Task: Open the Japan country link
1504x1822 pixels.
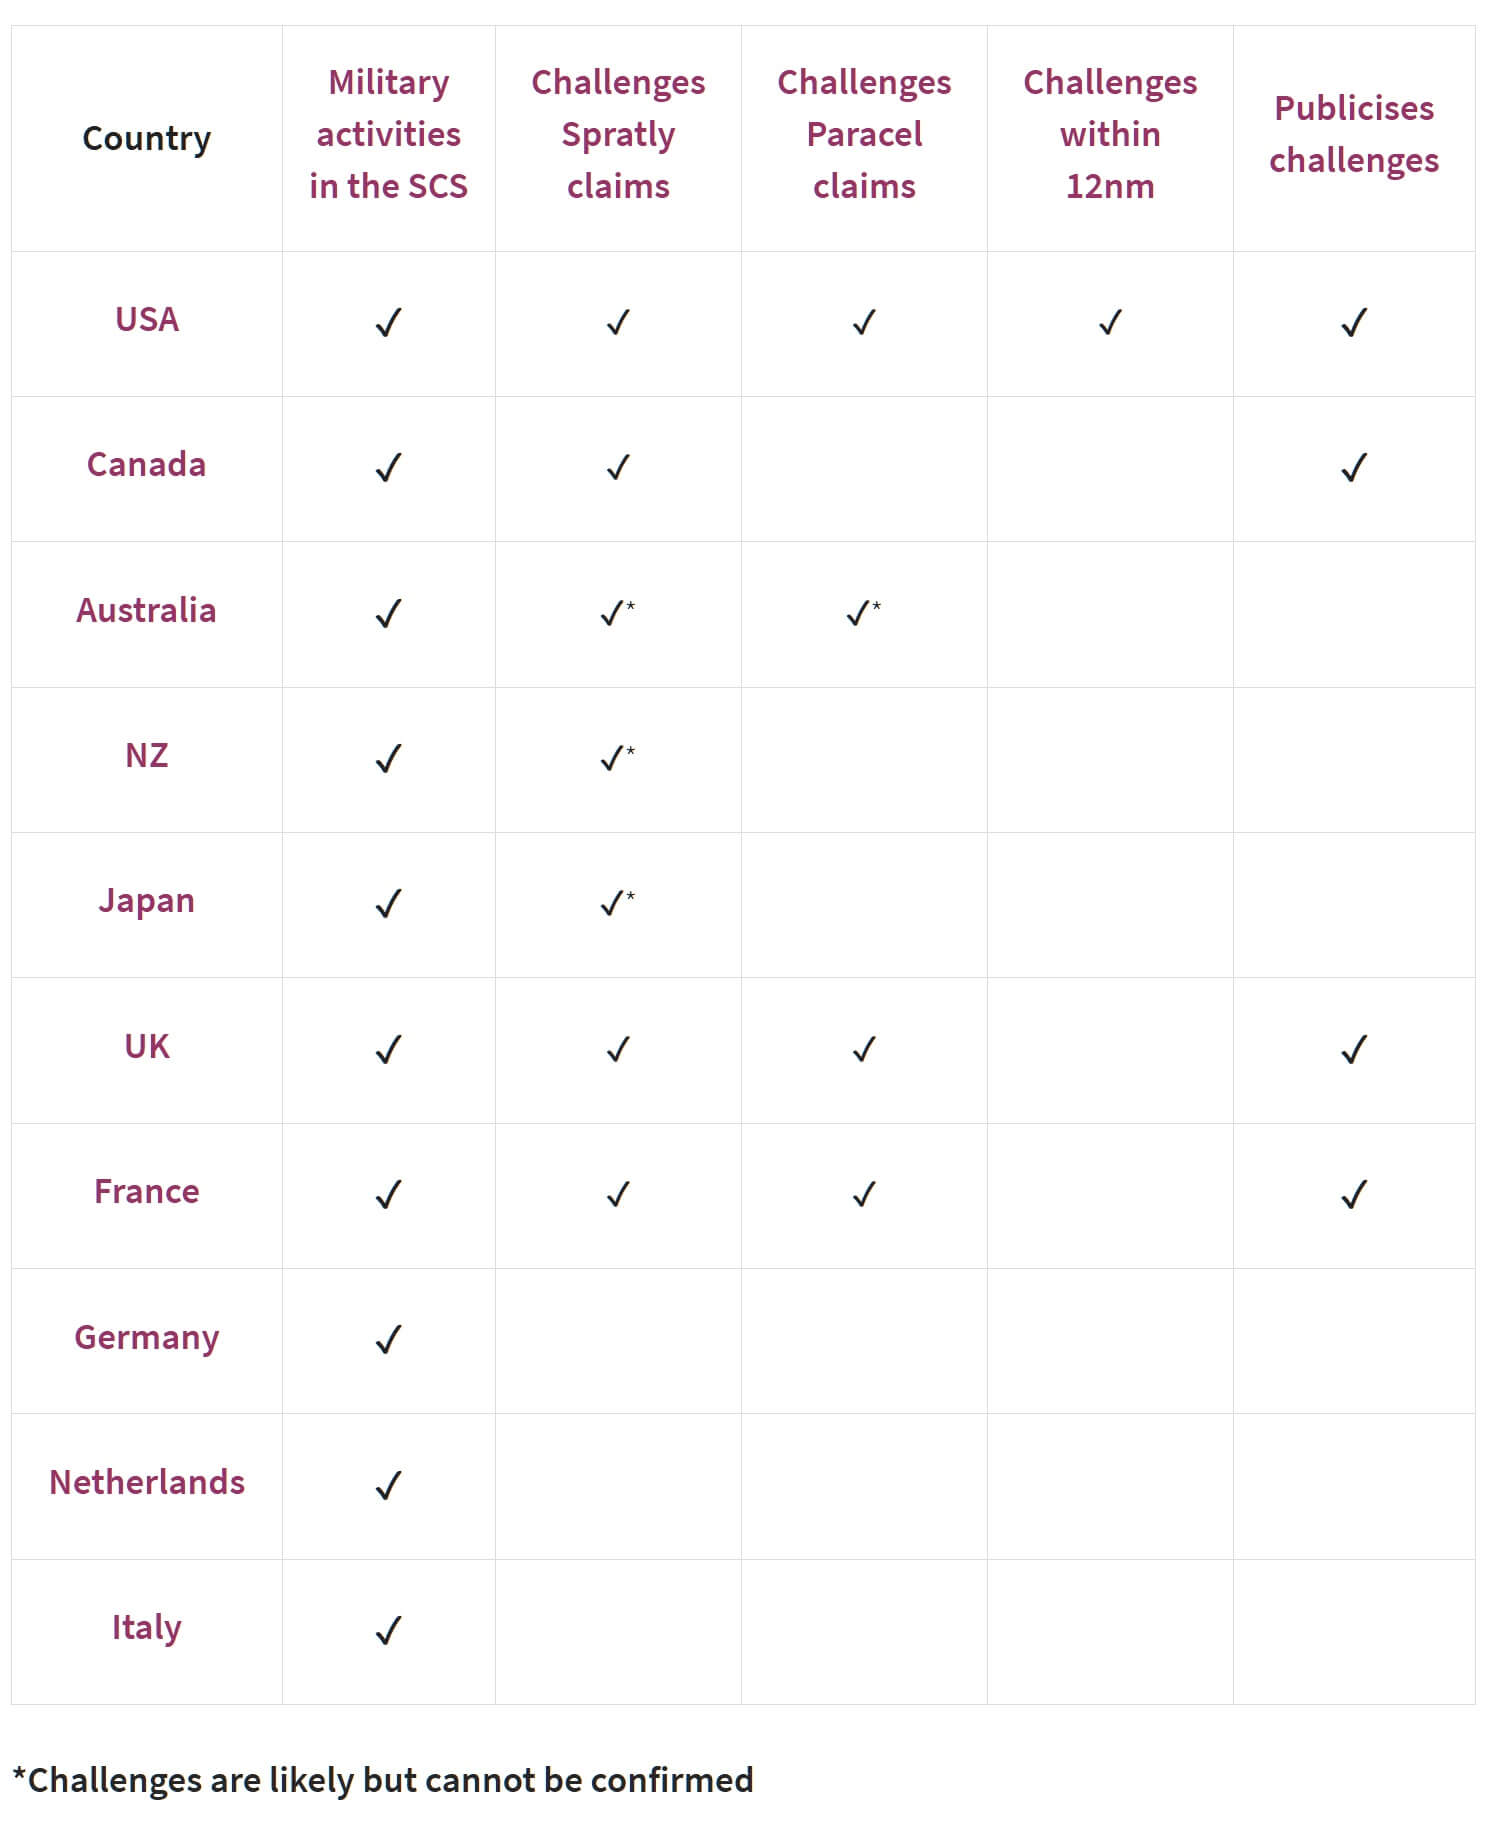Action: pos(147,902)
